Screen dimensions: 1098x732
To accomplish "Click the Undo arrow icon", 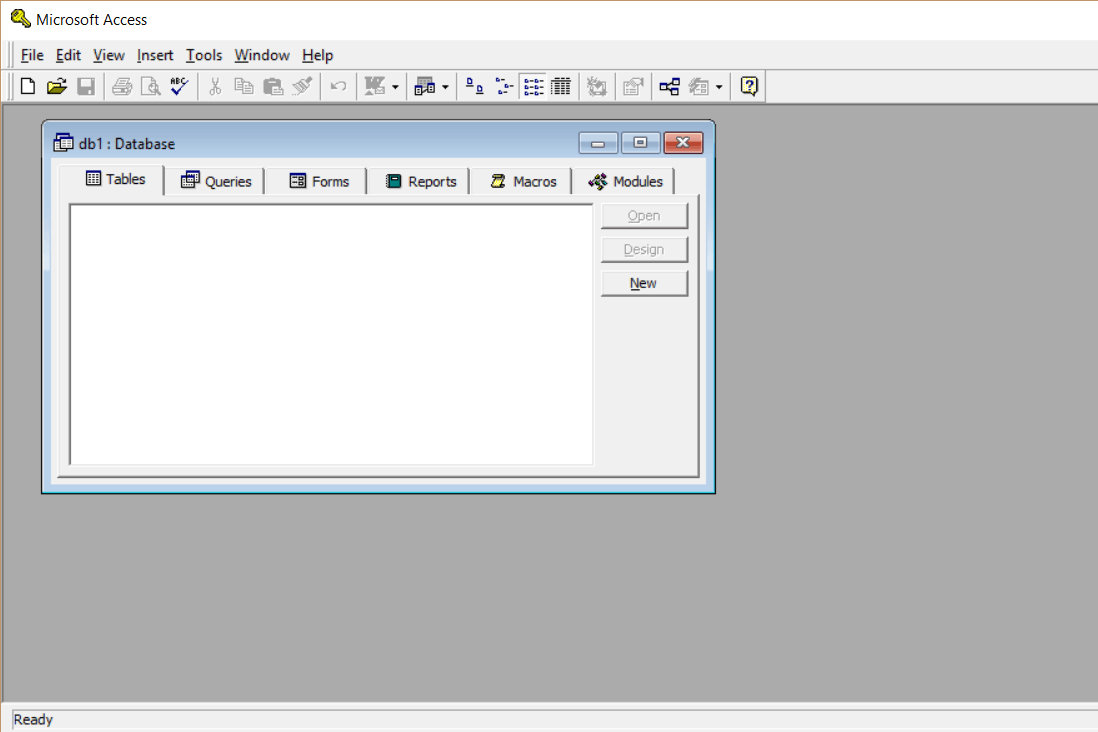I will (338, 86).
